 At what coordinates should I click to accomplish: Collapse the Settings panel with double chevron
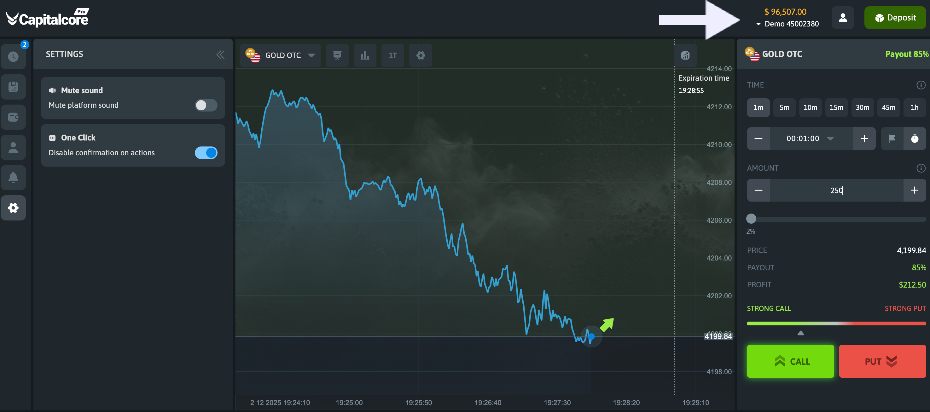[x=220, y=55]
